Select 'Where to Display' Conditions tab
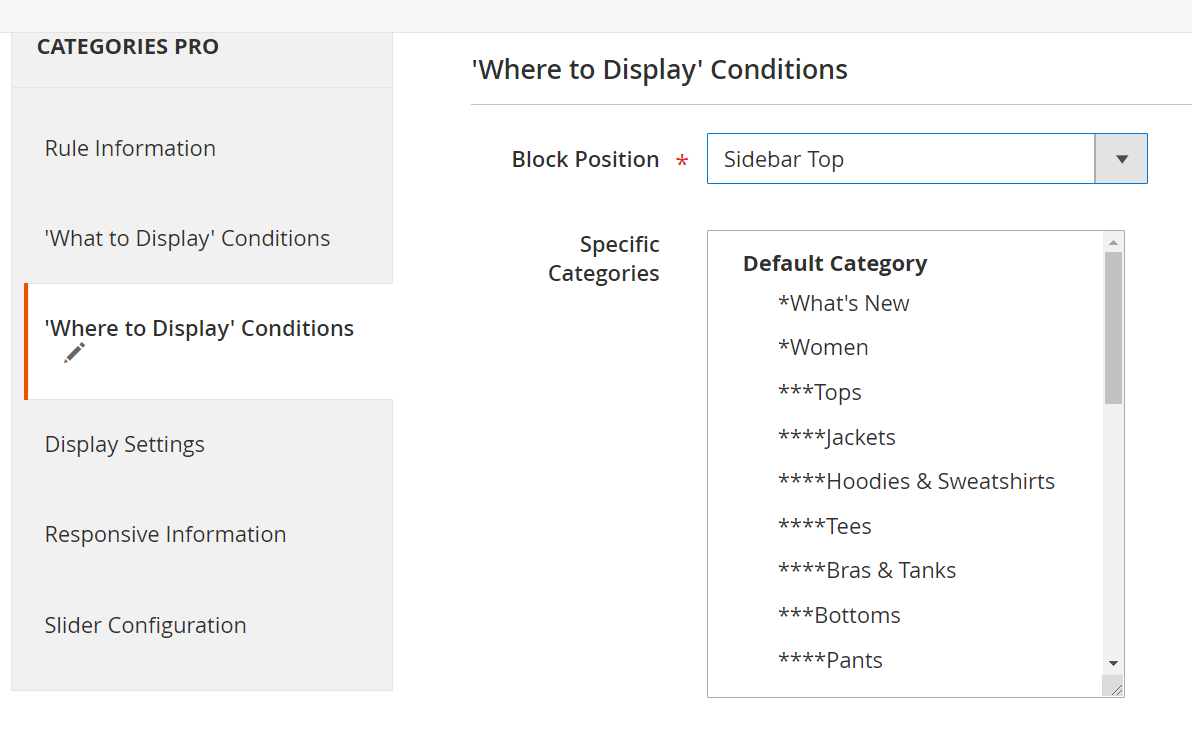1192x744 pixels. pos(199,329)
